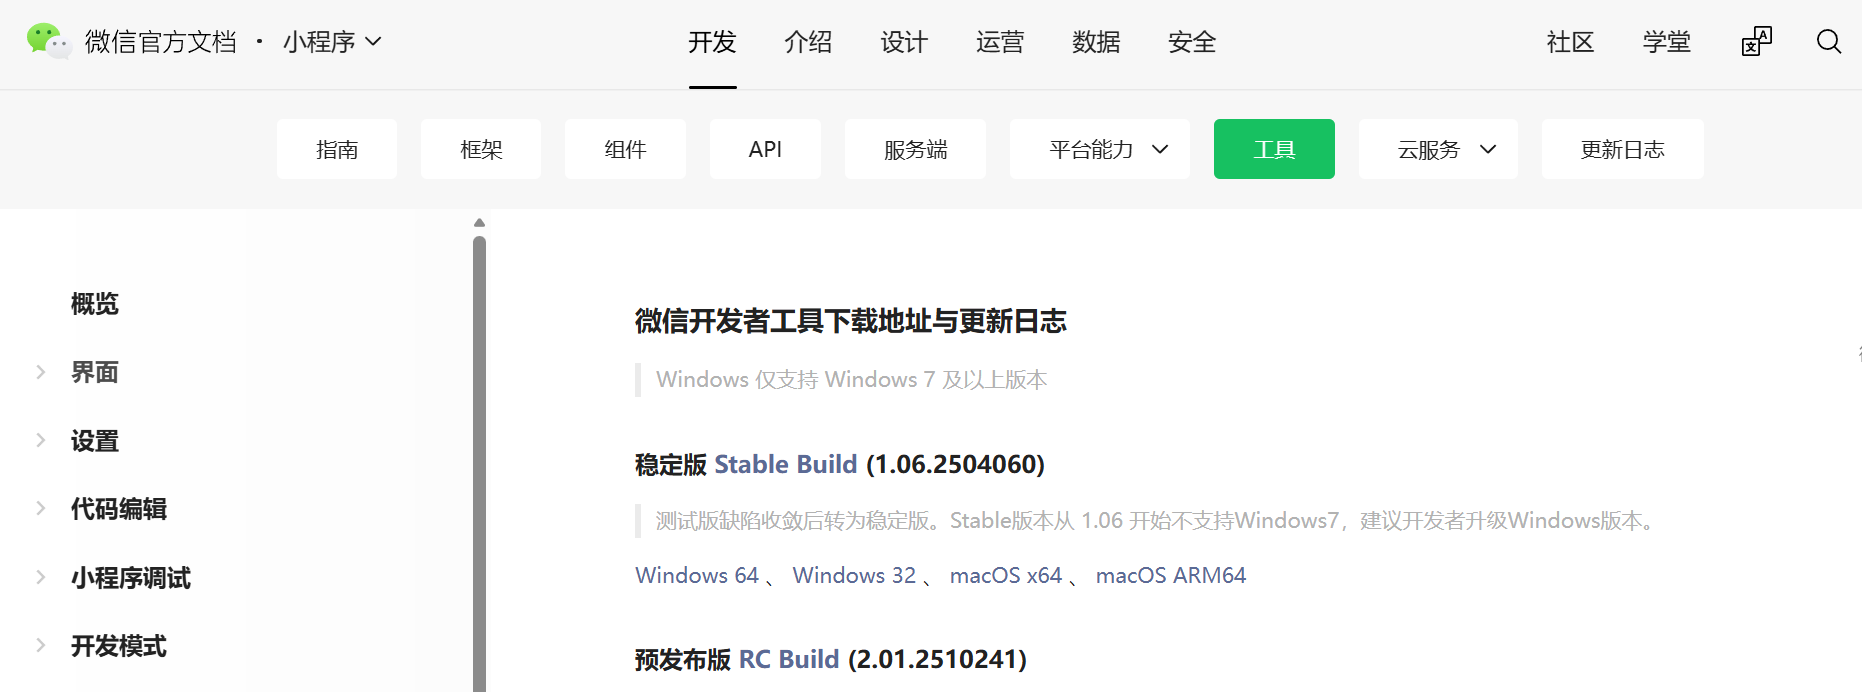Click the language translate icon

click(1756, 41)
